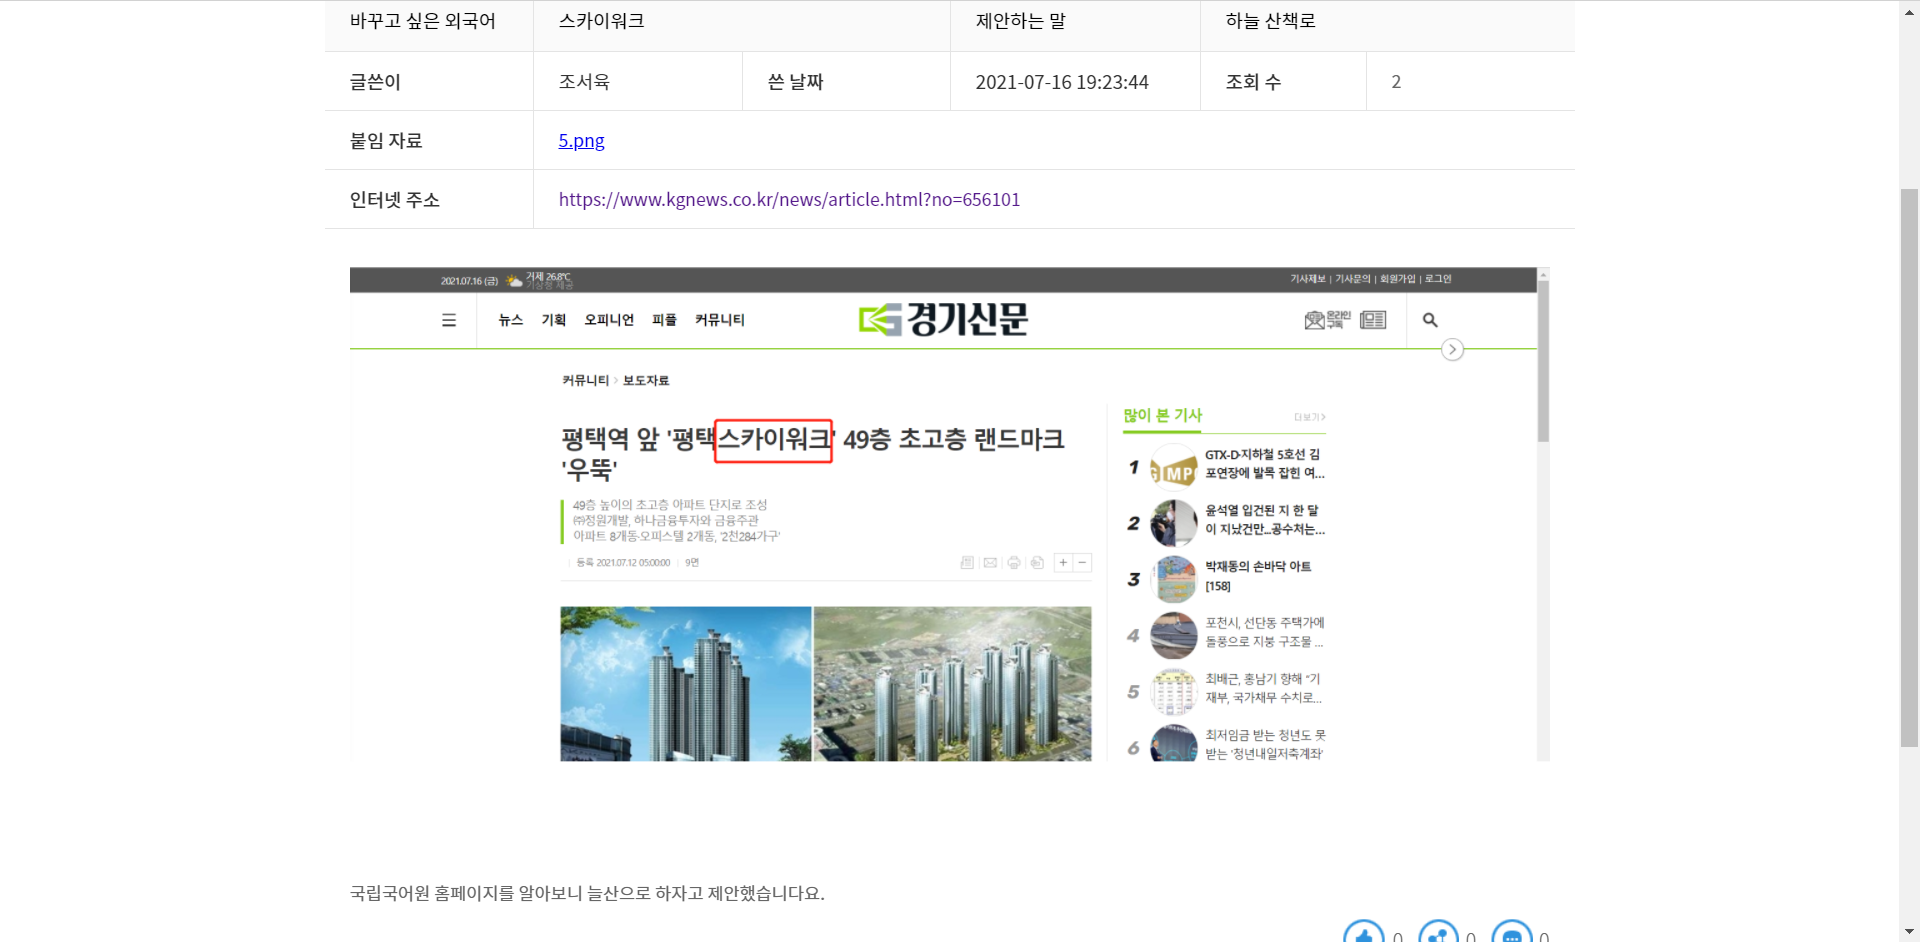Click the print icon under the article headline

pos(1014,563)
